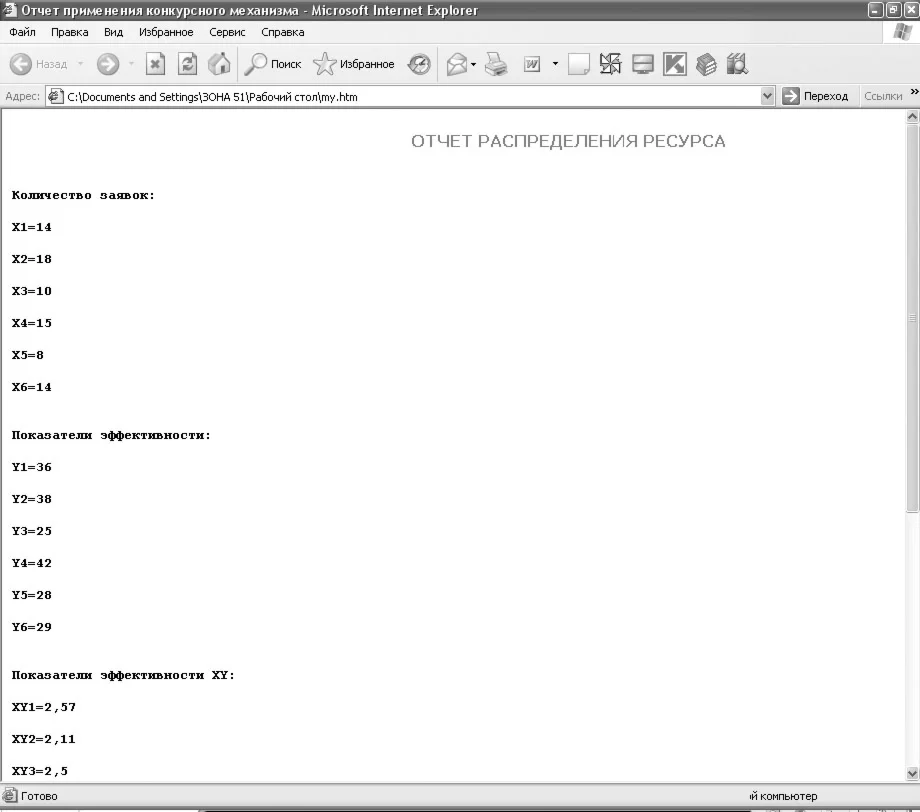This screenshot has width=920, height=812.
Task: Click the pinwheel toolbar icon
Action: pyautogui.click(x=610, y=64)
